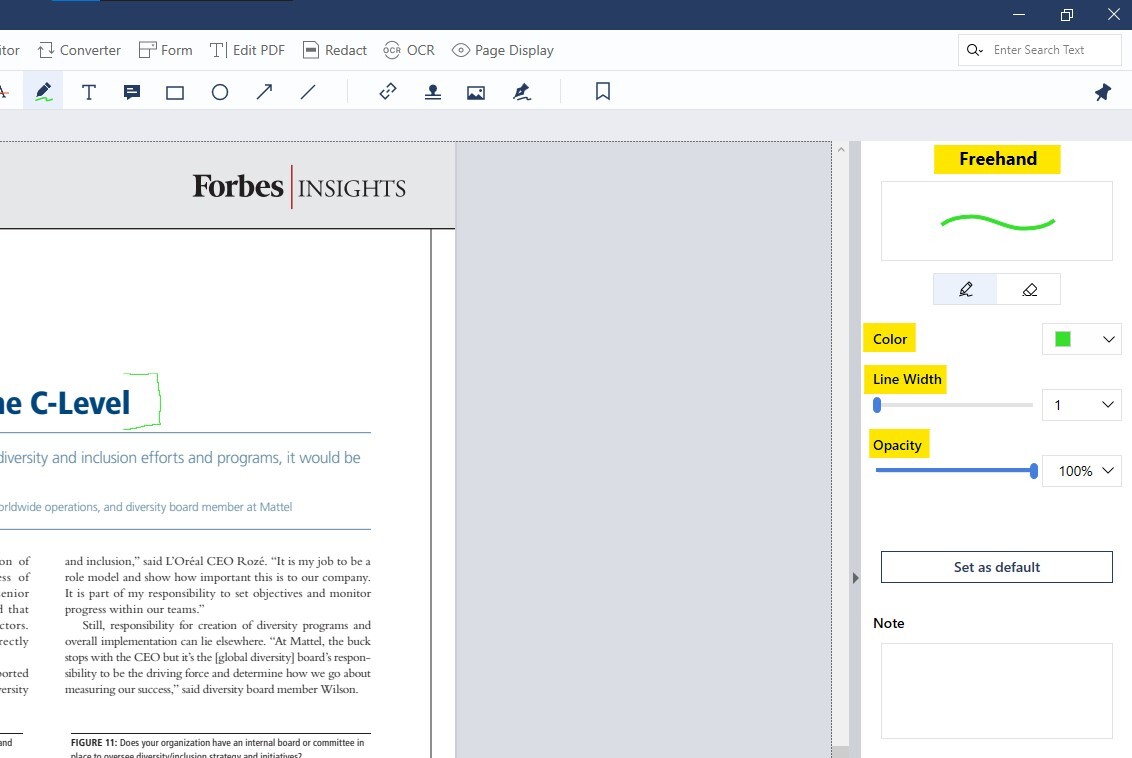Open the Edit PDF tab
This screenshot has width=1132, height=758.
[247, 50]
